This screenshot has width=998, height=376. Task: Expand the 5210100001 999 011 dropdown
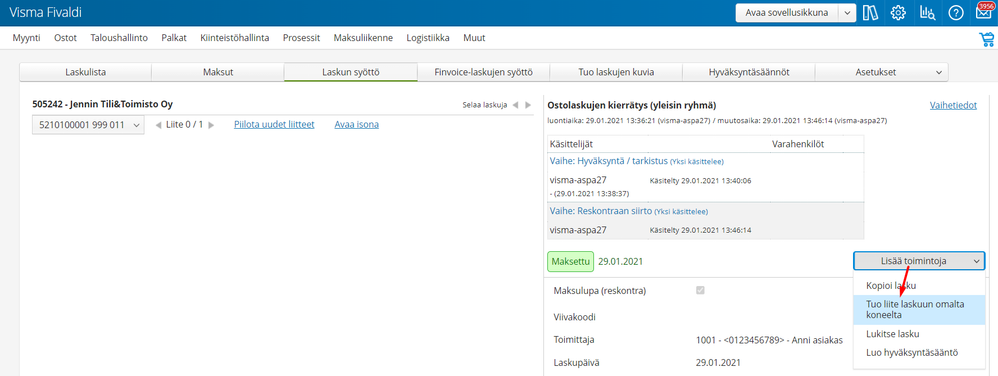88,125
